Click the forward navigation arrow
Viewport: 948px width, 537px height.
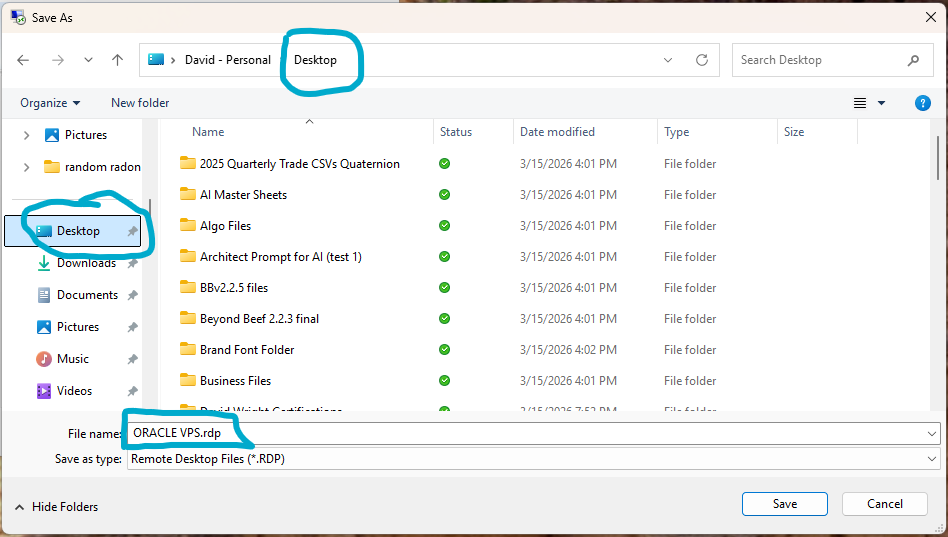58,60
